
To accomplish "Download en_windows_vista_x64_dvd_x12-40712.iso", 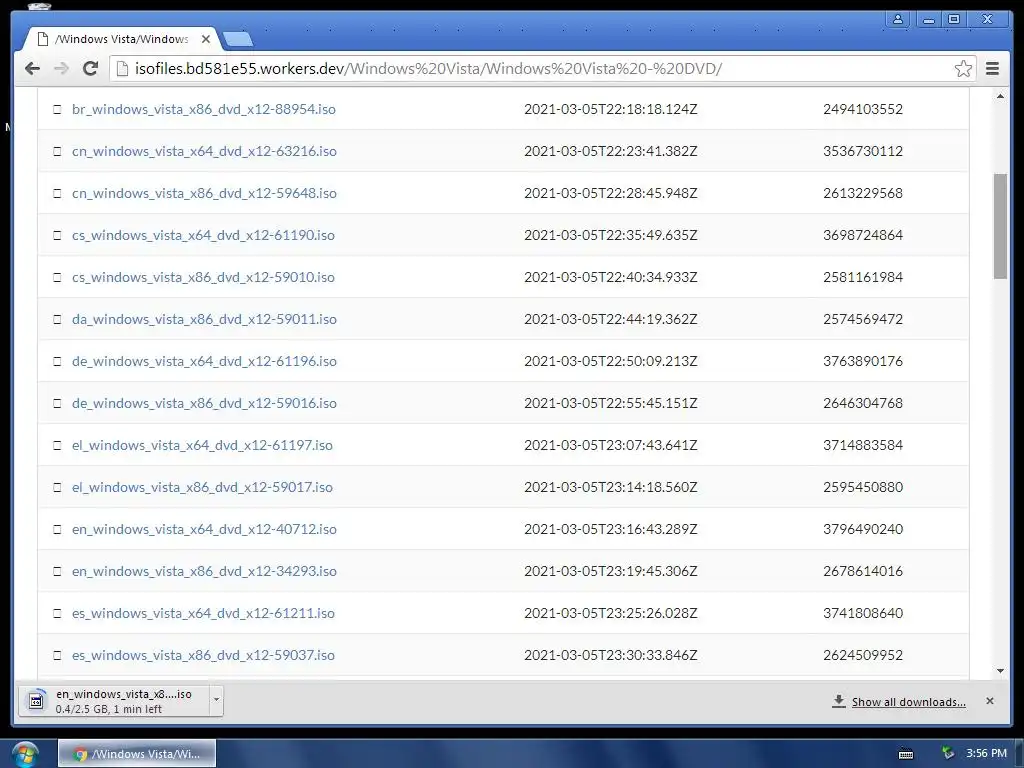I will pos(204,530).
